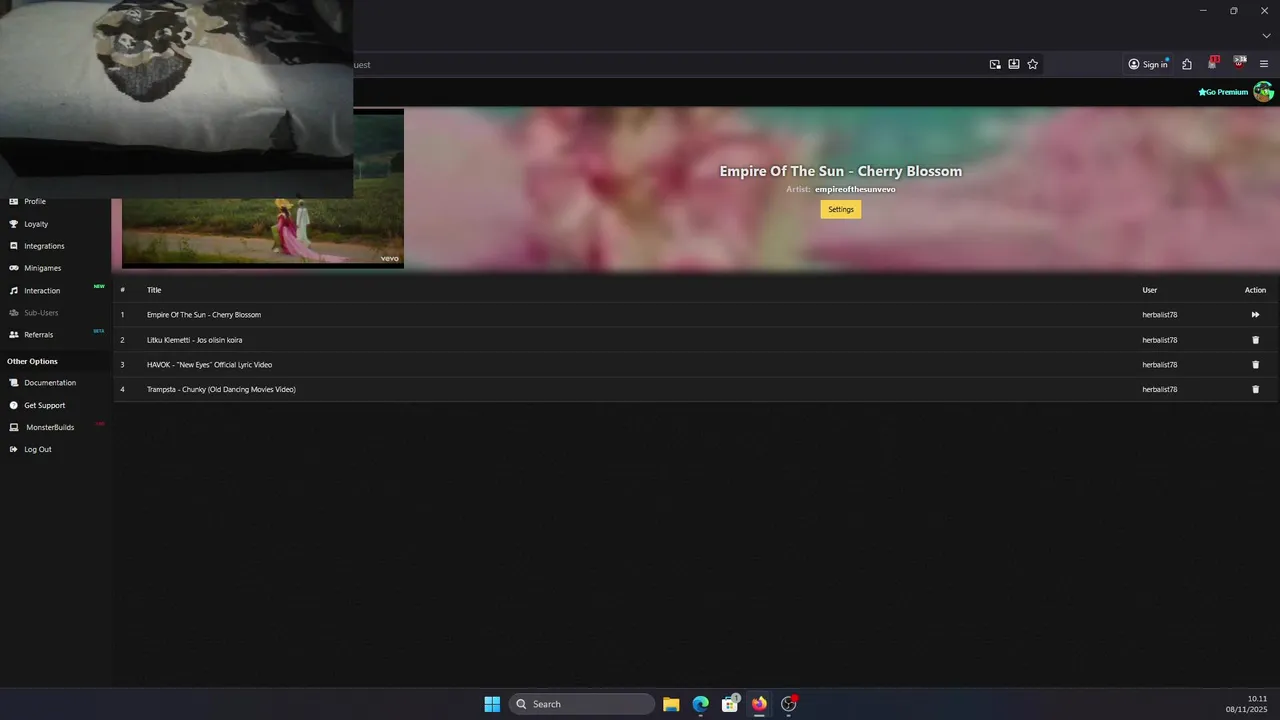Click the Cherry Blossom video thumbnail
The image size is (1280, 720).
(263, 188)
